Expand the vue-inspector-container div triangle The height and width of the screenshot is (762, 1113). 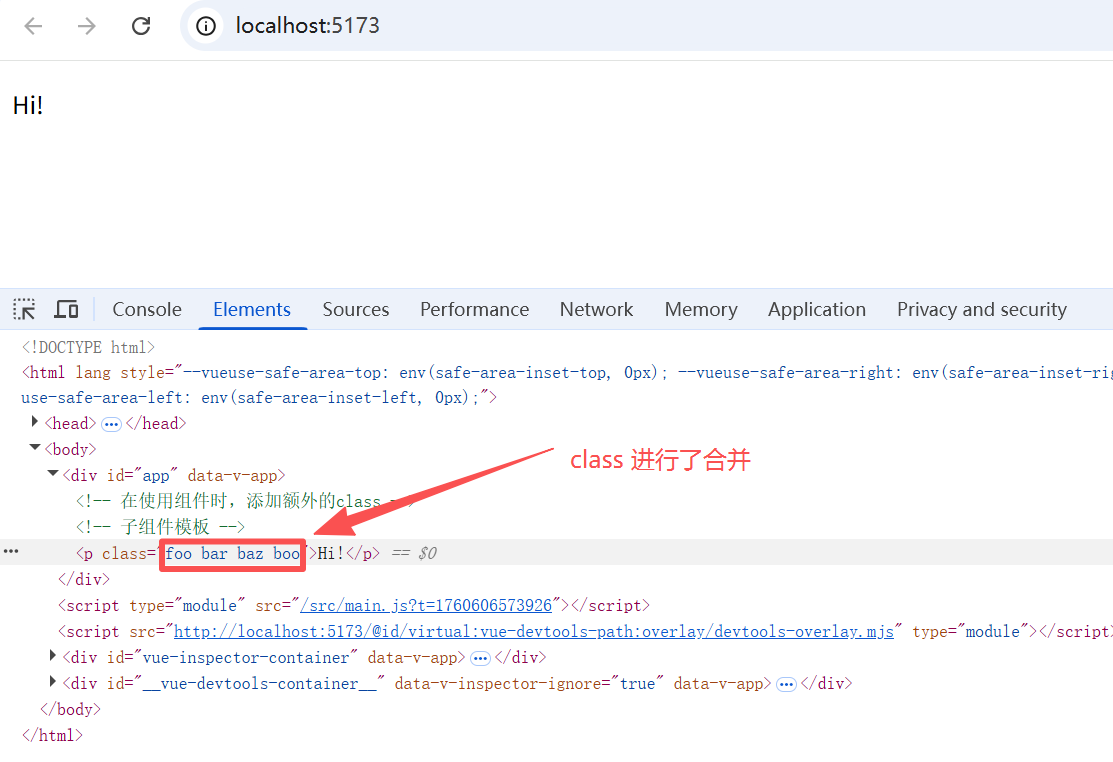click(53, 656)
